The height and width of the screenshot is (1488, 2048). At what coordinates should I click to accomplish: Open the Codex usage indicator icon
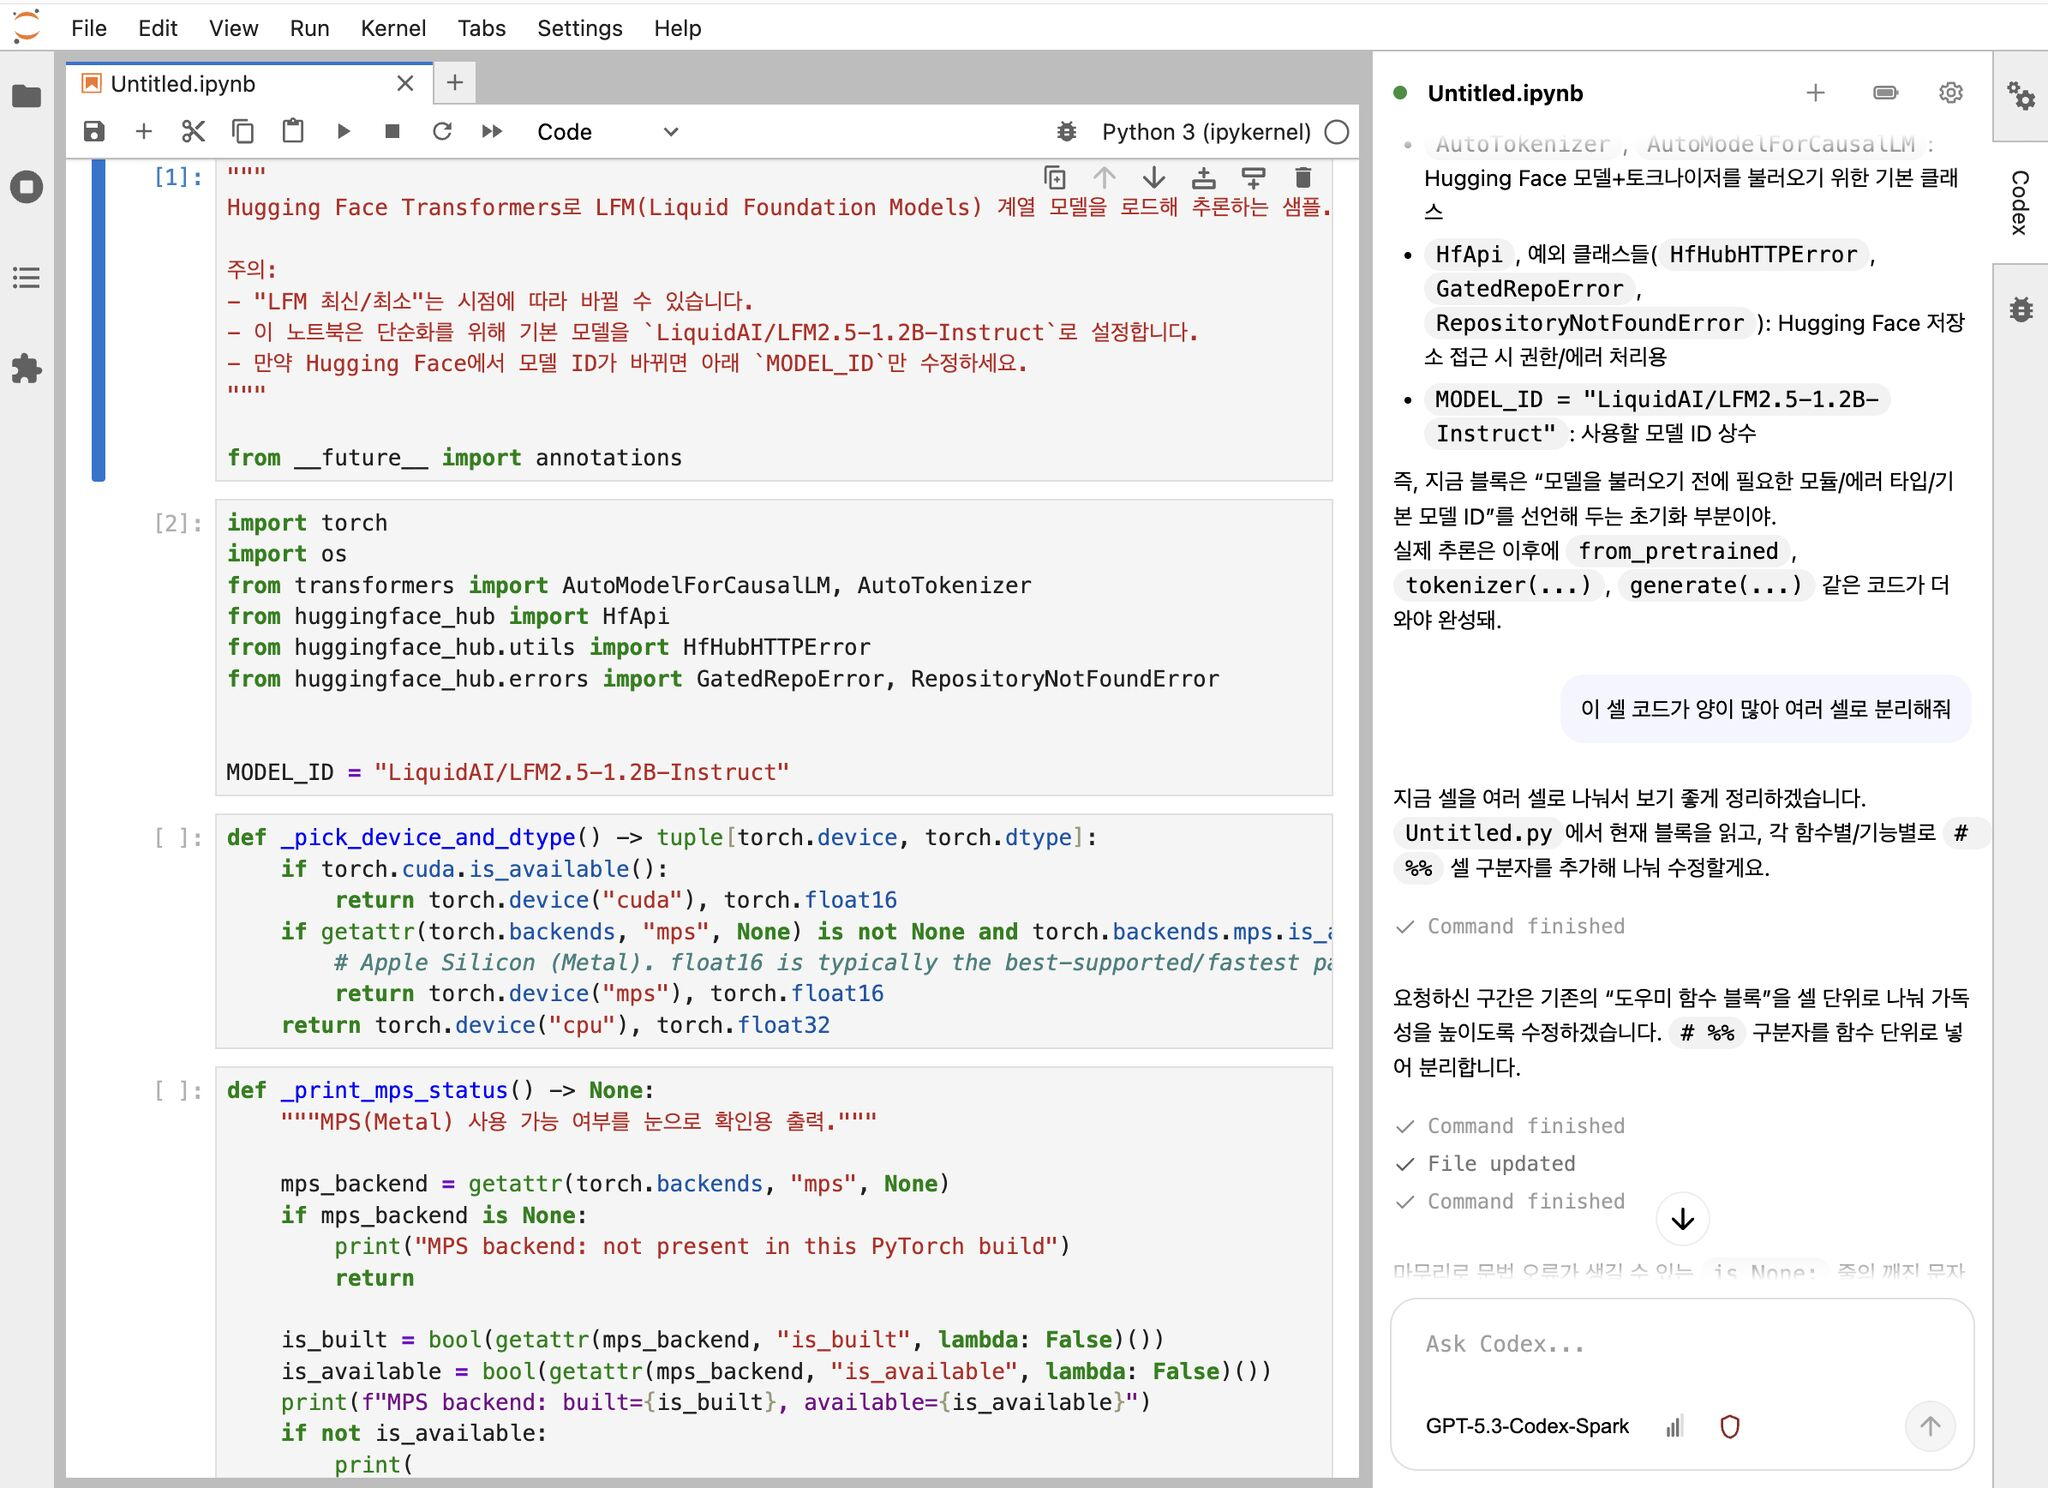pyautogui.click(x=1885, y=93)
